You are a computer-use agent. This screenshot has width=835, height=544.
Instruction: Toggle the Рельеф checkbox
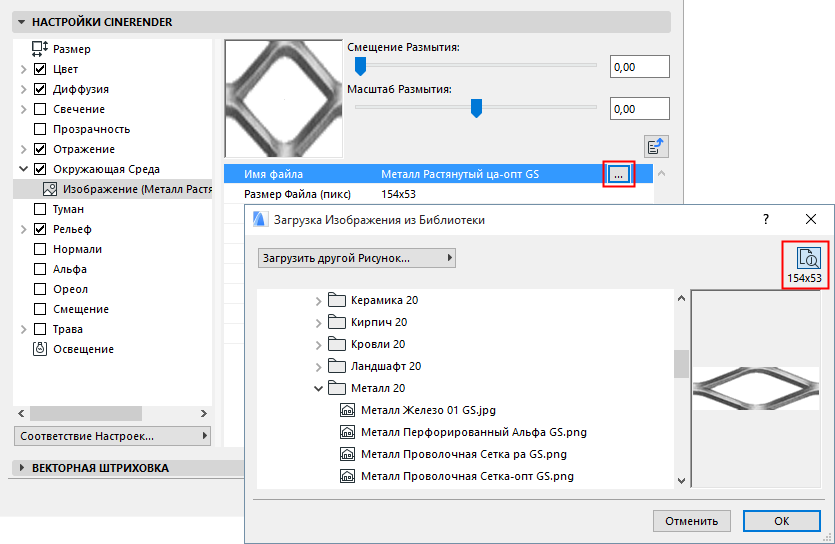pos(40,229)
